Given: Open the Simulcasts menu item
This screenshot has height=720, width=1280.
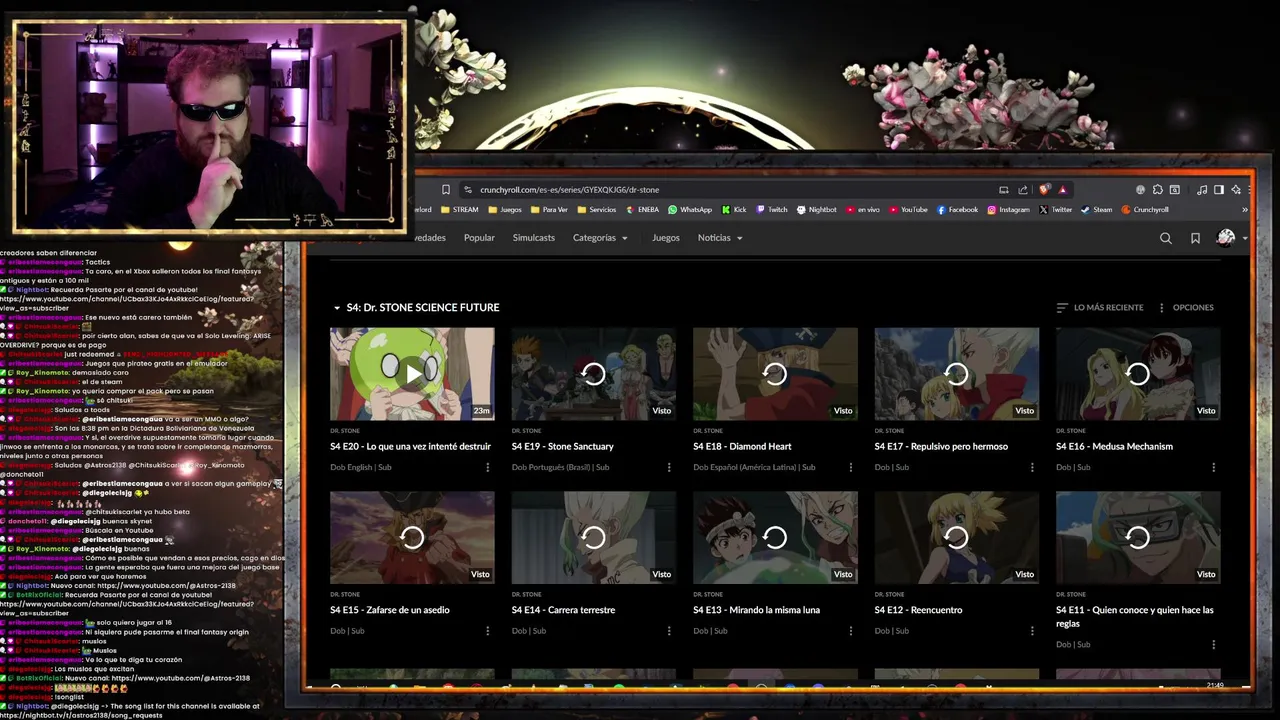Looking at the screenshot, I should (x=533, y=238).
